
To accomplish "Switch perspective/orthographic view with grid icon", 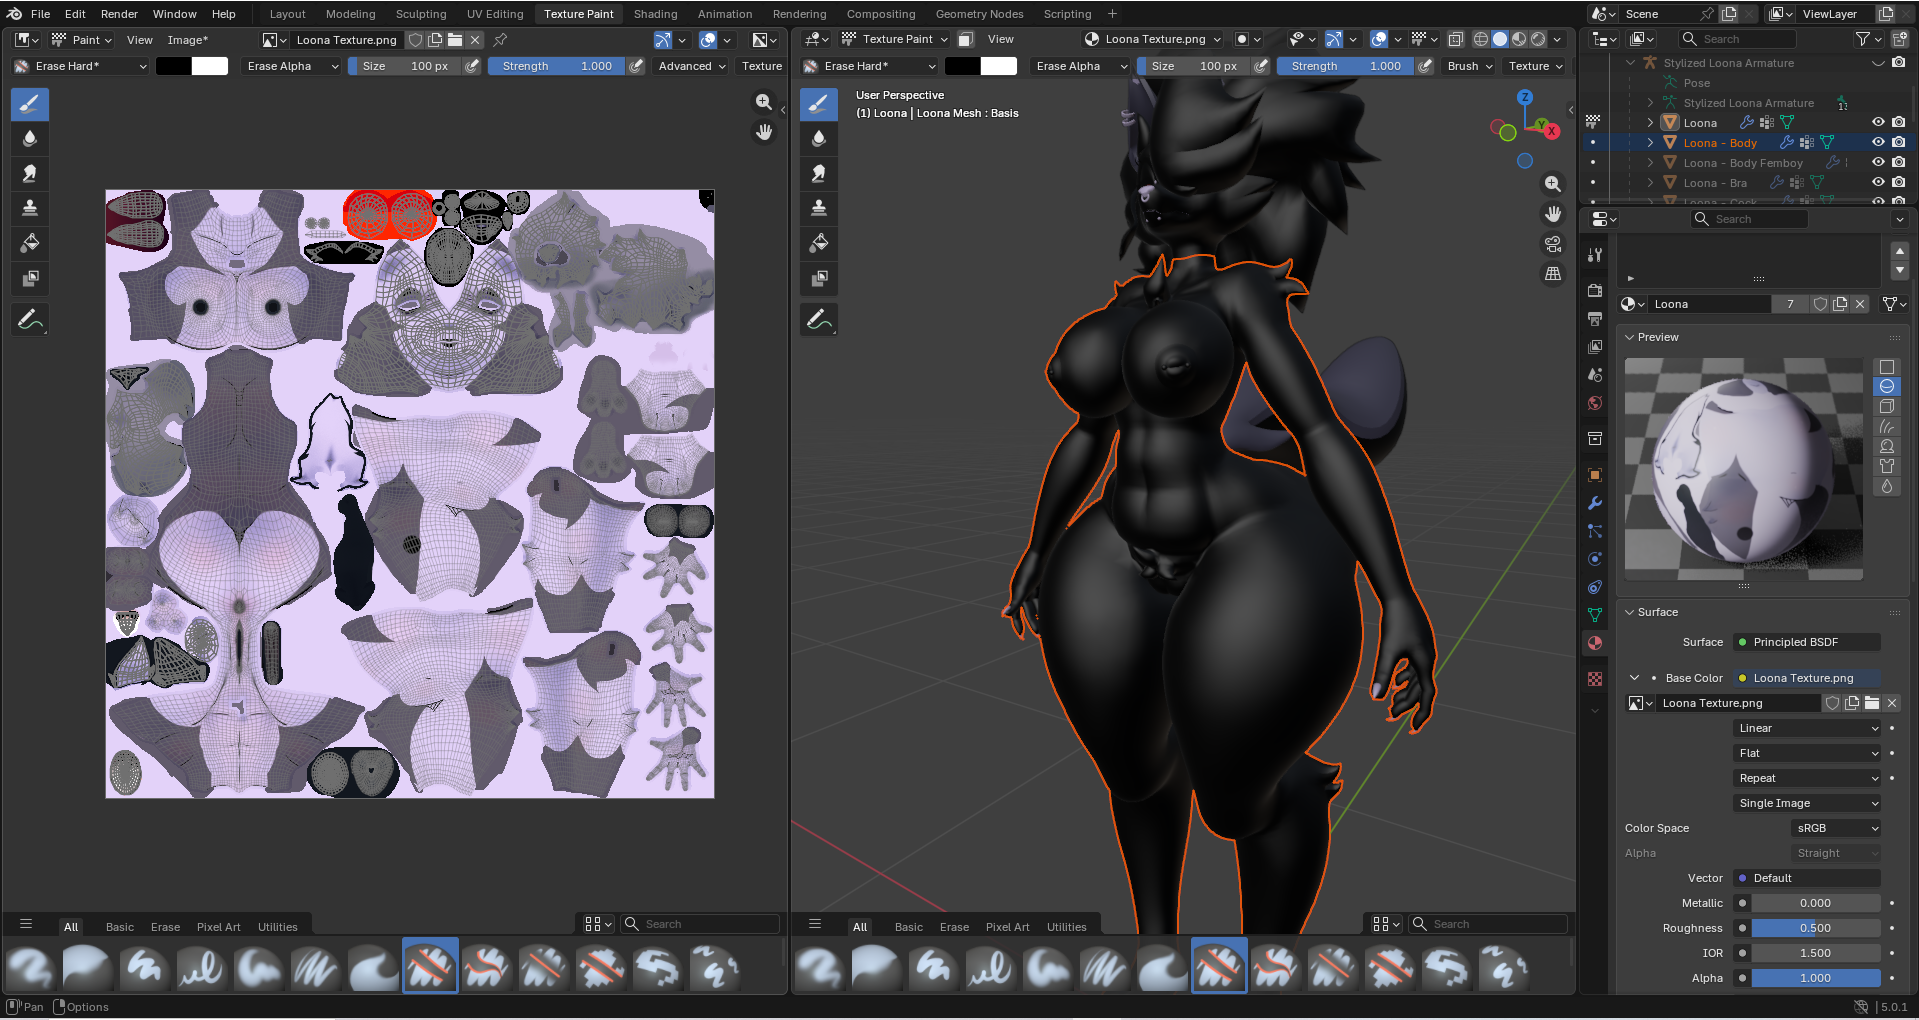I will pos(1553,274).
